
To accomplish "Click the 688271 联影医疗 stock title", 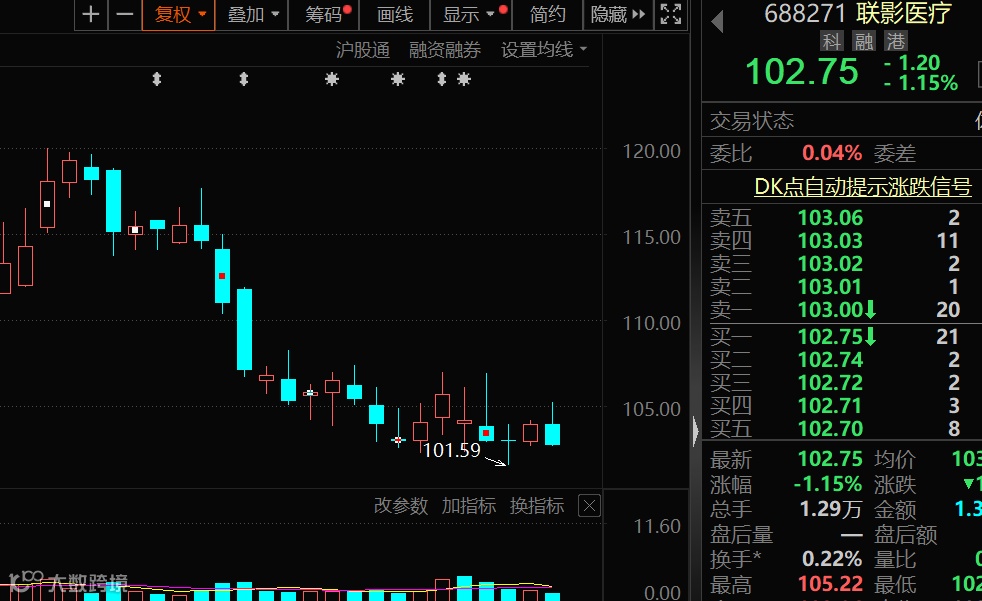I will coord(858,13).
